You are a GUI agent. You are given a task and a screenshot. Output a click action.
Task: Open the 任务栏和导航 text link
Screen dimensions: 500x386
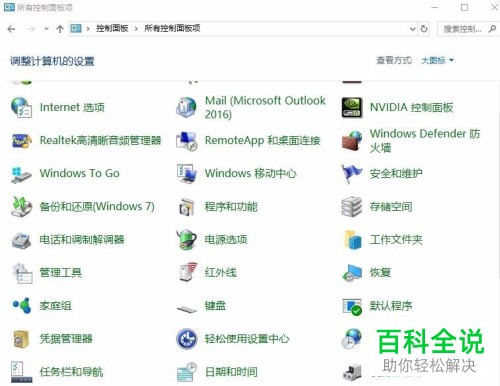point(71,372)
